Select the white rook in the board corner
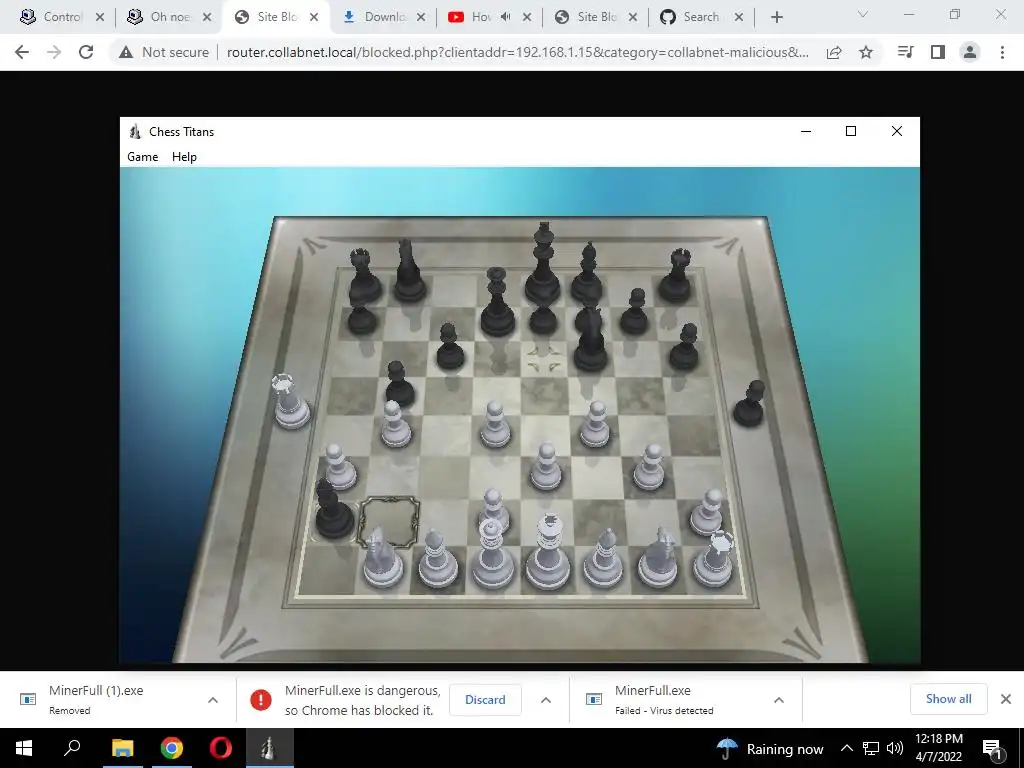 [712, 560]
